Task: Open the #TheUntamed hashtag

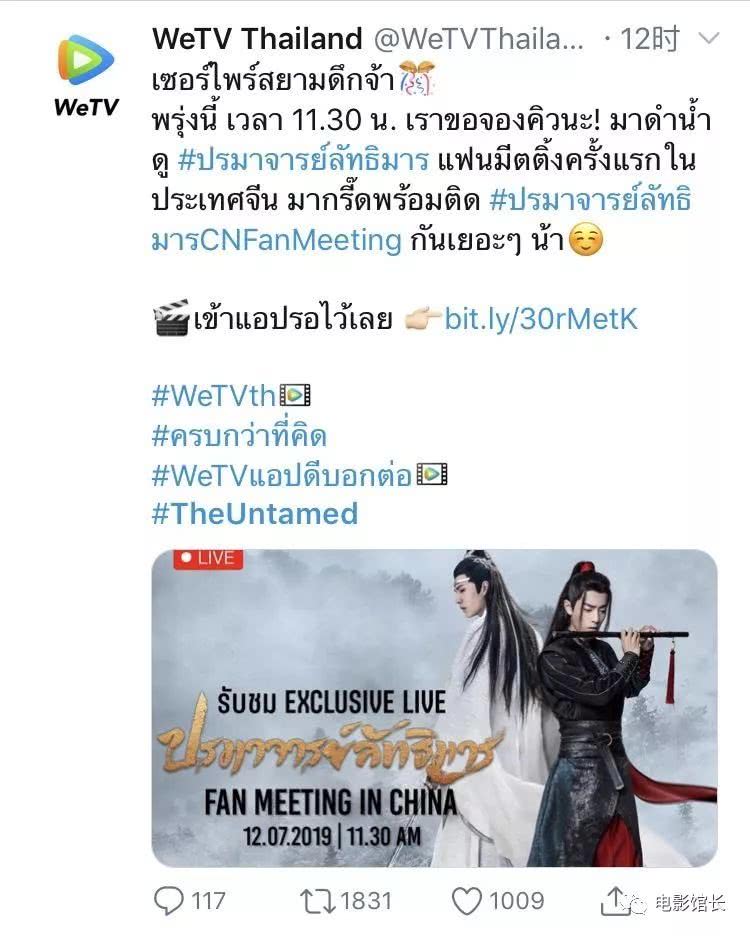Action: (255, 513)
